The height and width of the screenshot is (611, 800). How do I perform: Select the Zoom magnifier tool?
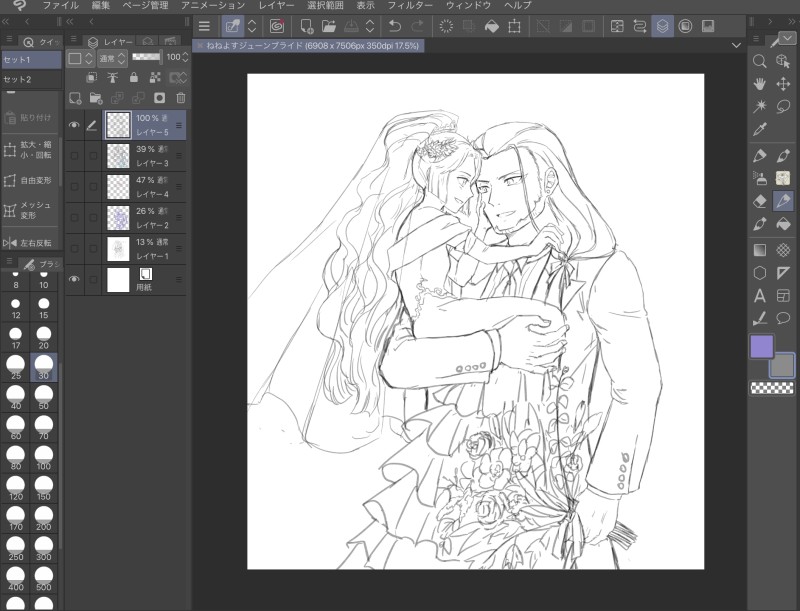759,62
